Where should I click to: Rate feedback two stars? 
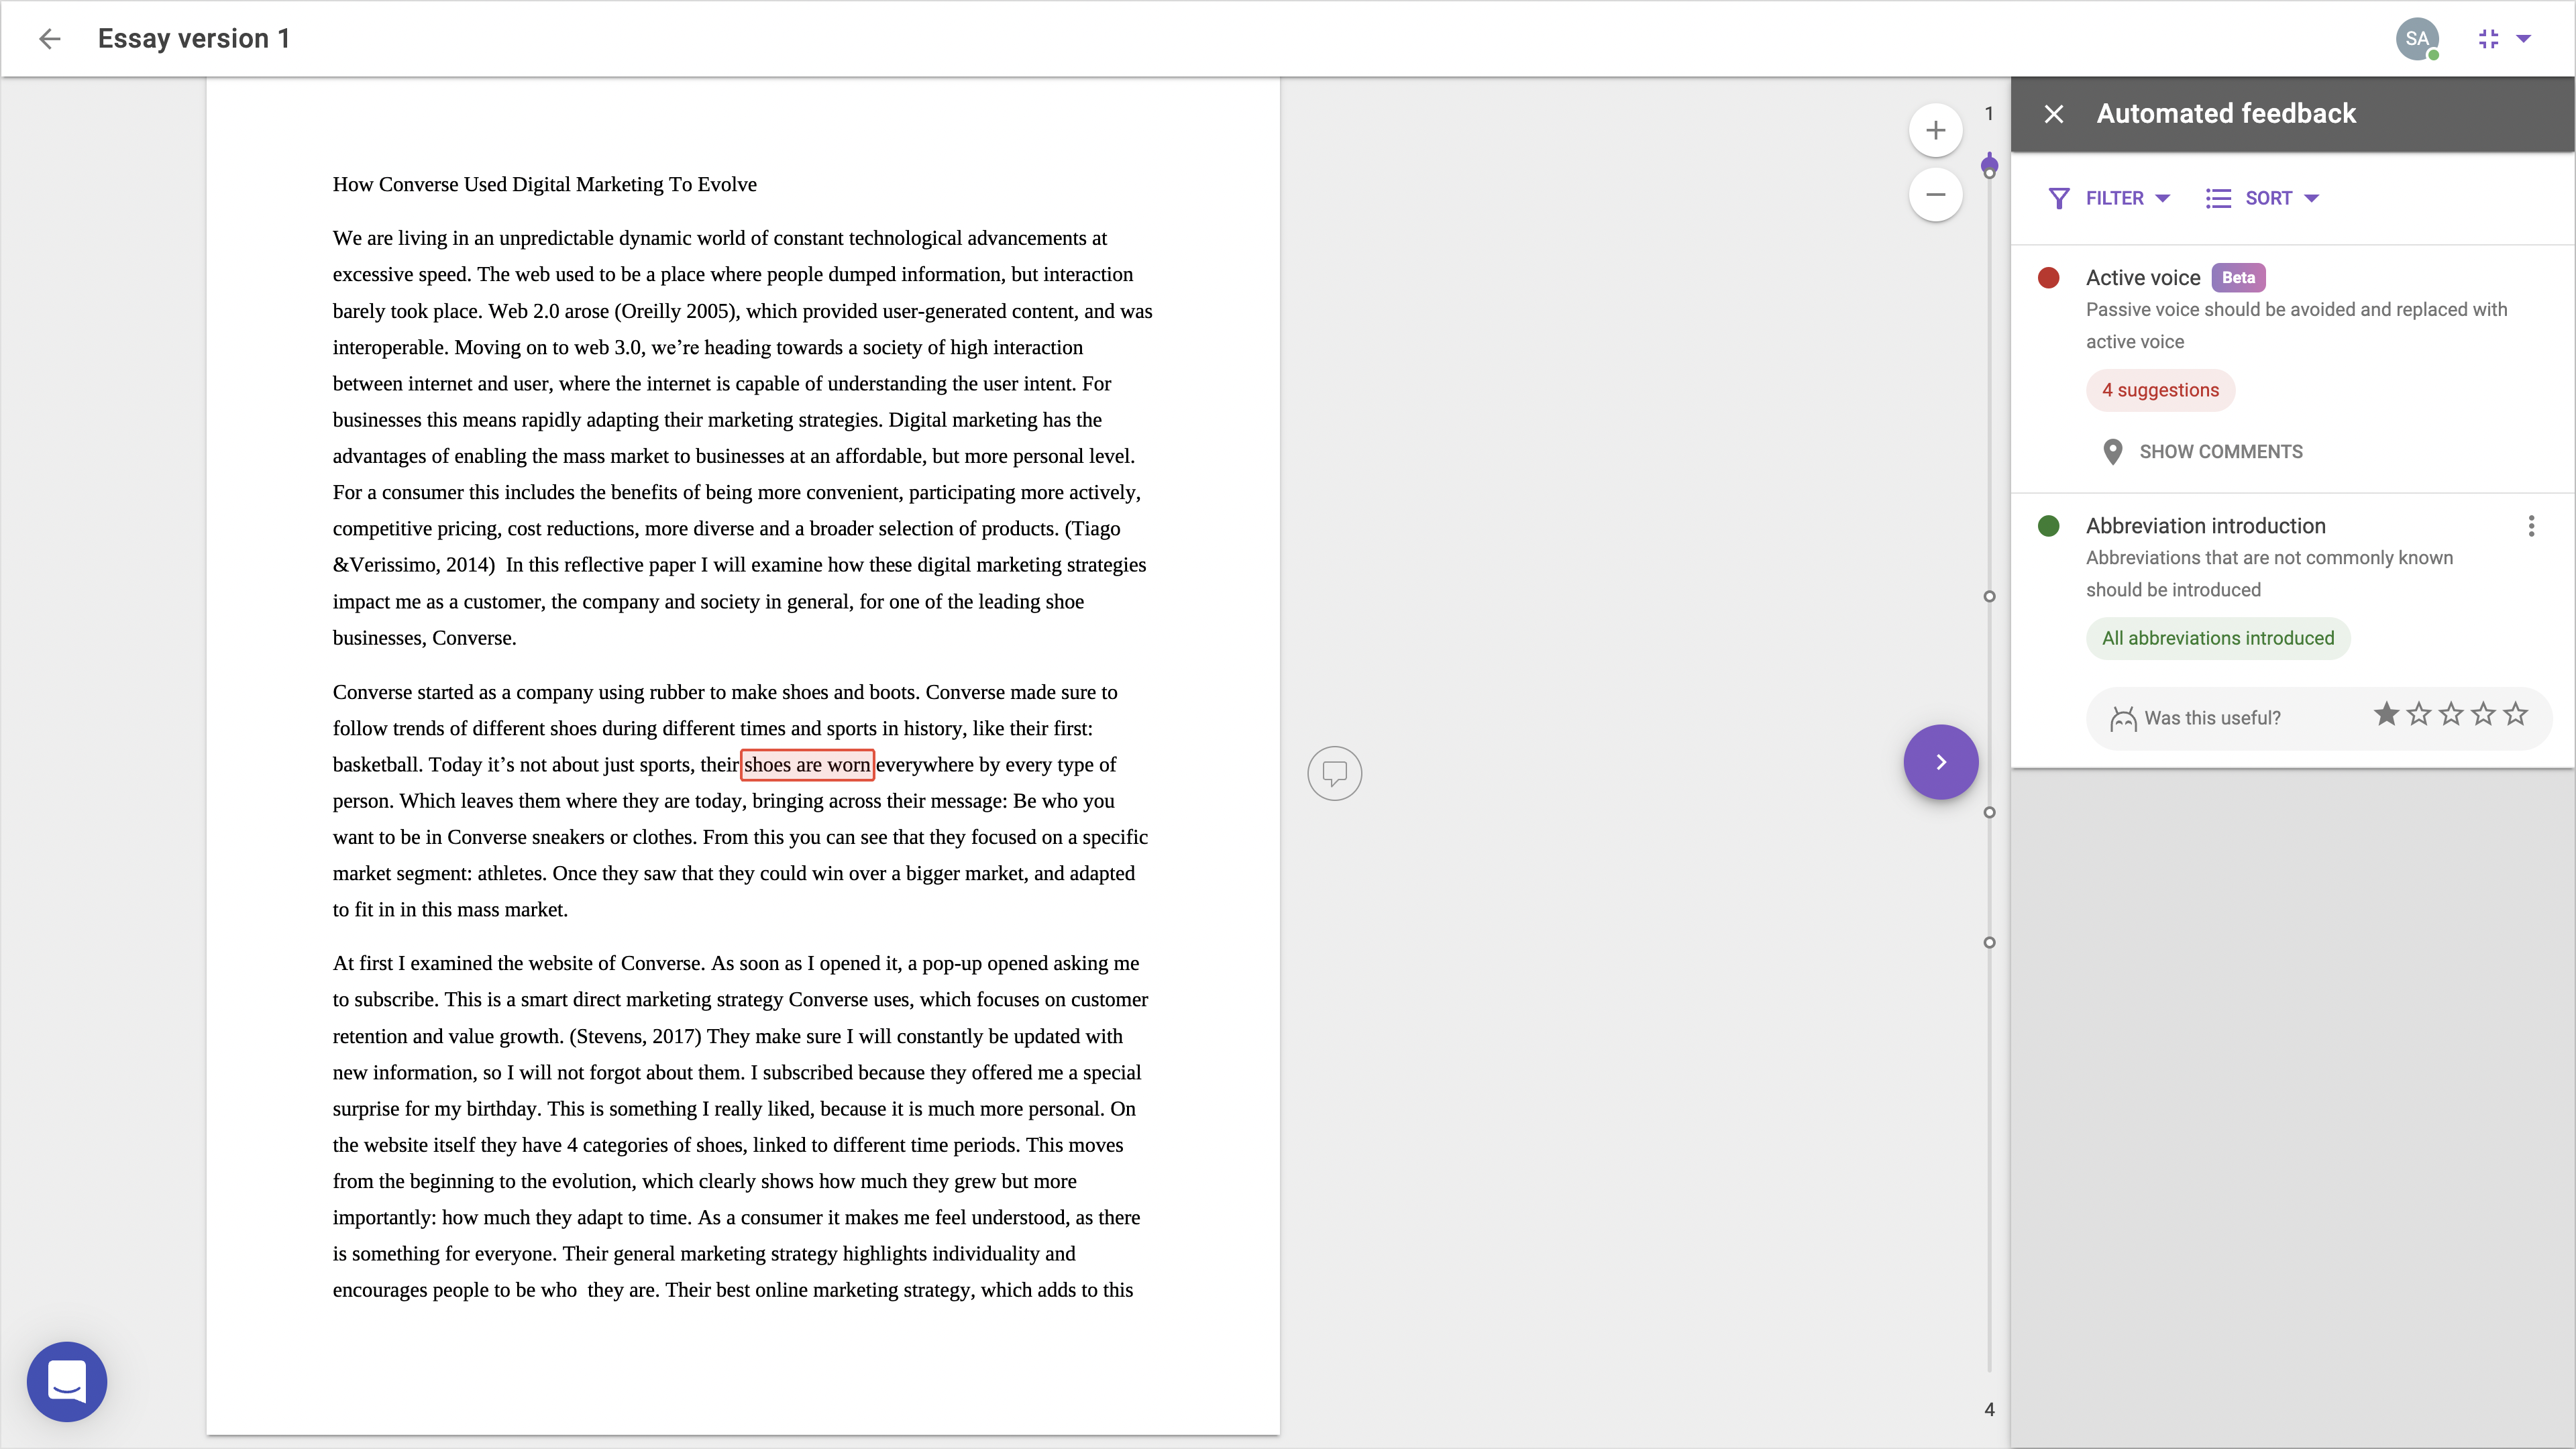click(x=2418, y=714)
